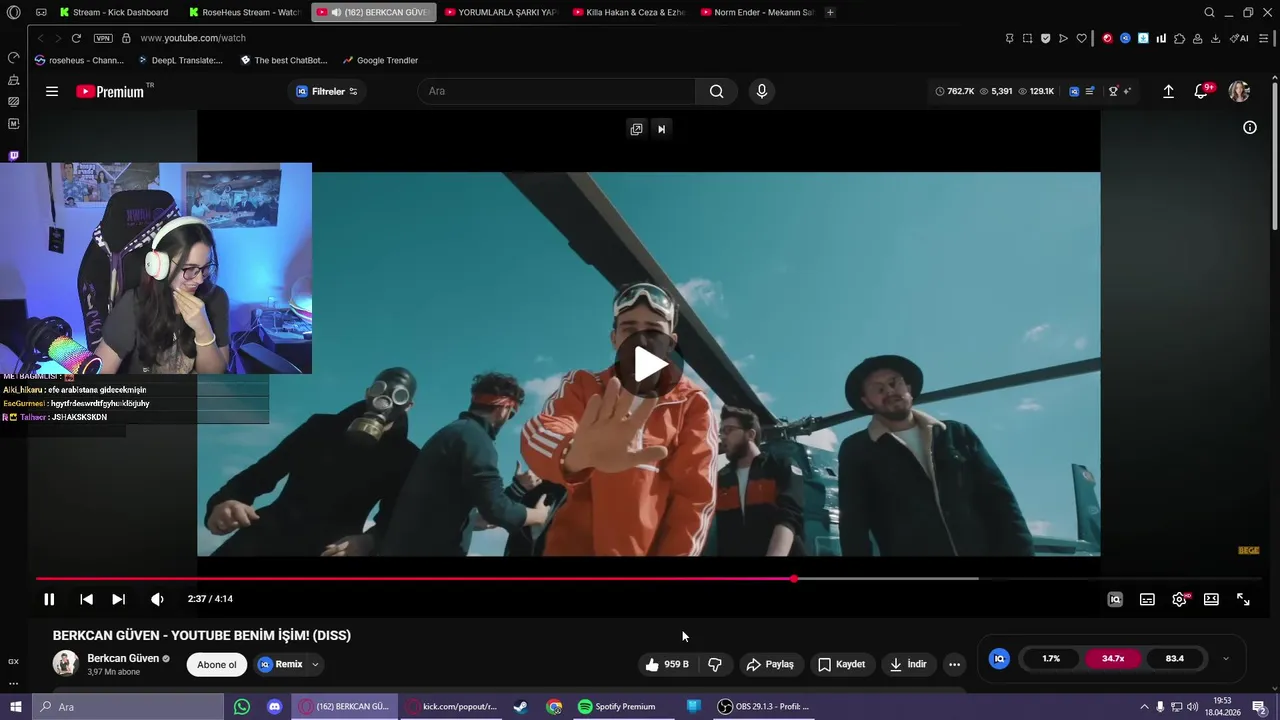Click the large play overlay on the video
Viewport: 1280px width, 720px height.
[x=649, y=364]
